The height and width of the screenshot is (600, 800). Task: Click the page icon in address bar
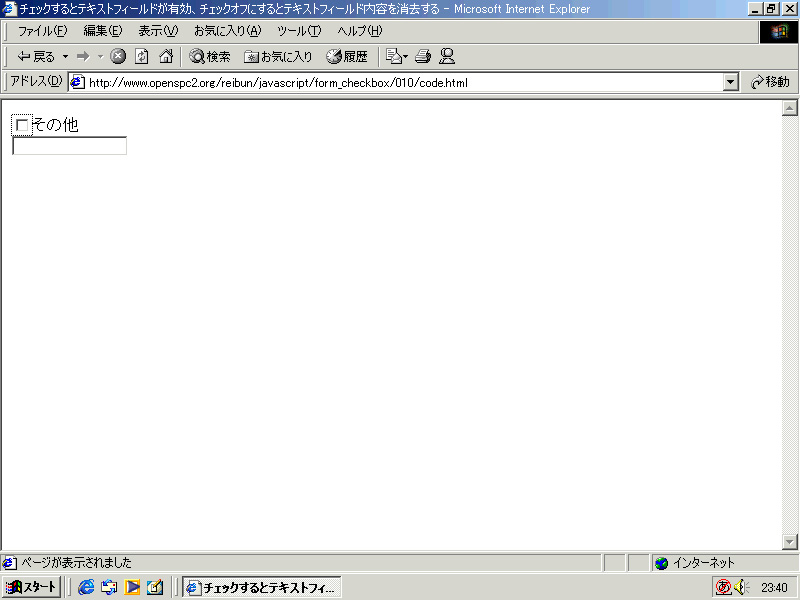point(78,82)
